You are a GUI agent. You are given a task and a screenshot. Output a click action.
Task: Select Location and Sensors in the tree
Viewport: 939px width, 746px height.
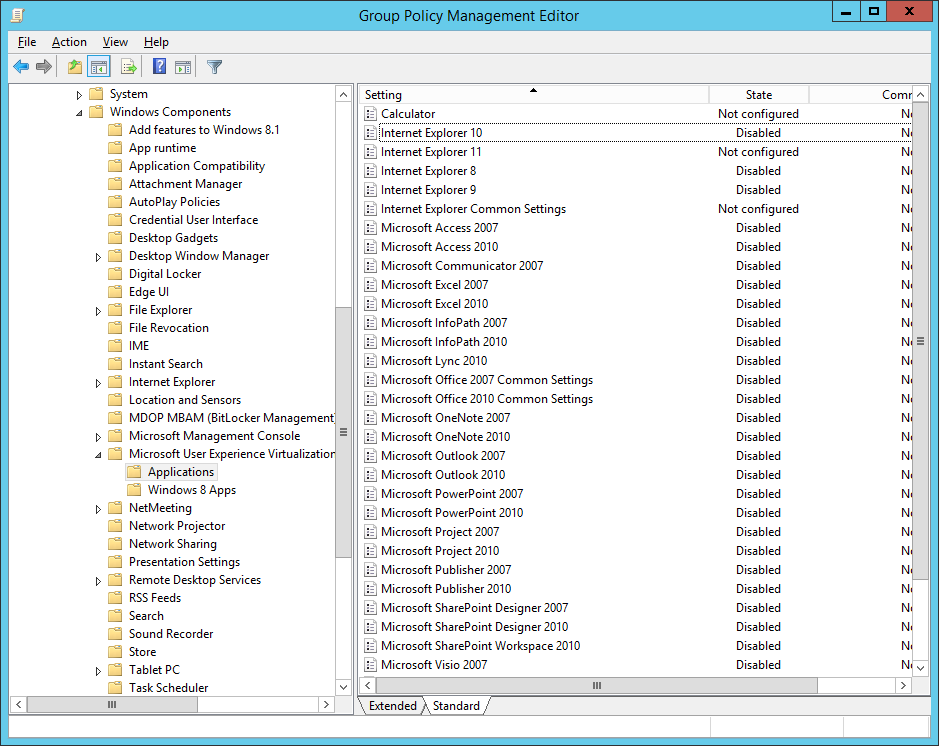point(184,399)
